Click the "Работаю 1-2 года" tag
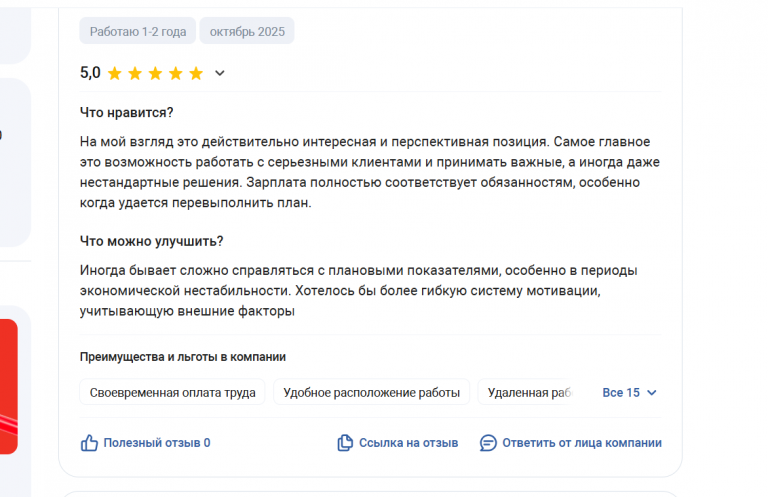The width and height of the screenshot is (768, 497). point(138,32)
